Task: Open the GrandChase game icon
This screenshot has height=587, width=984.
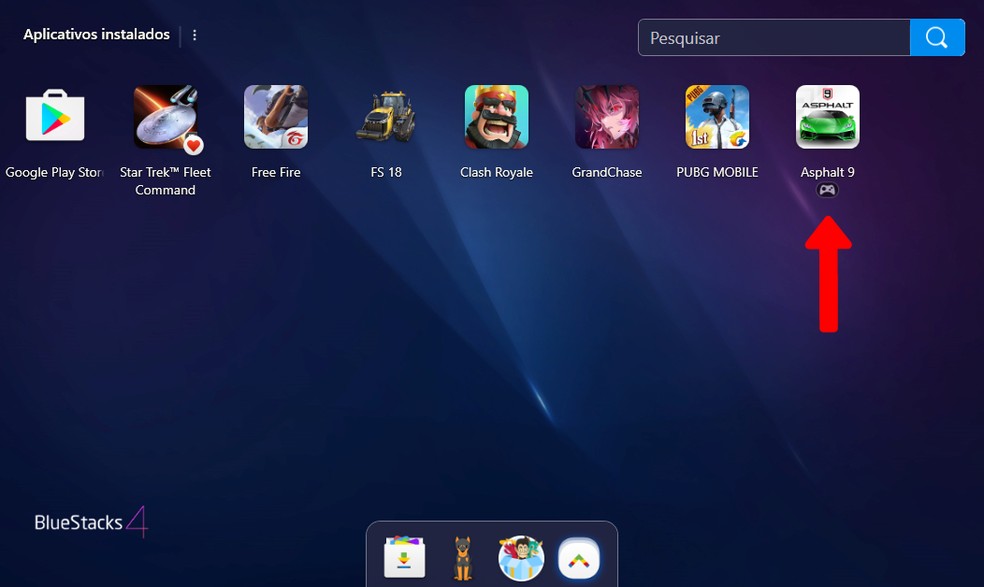Action: pos(607,117)
